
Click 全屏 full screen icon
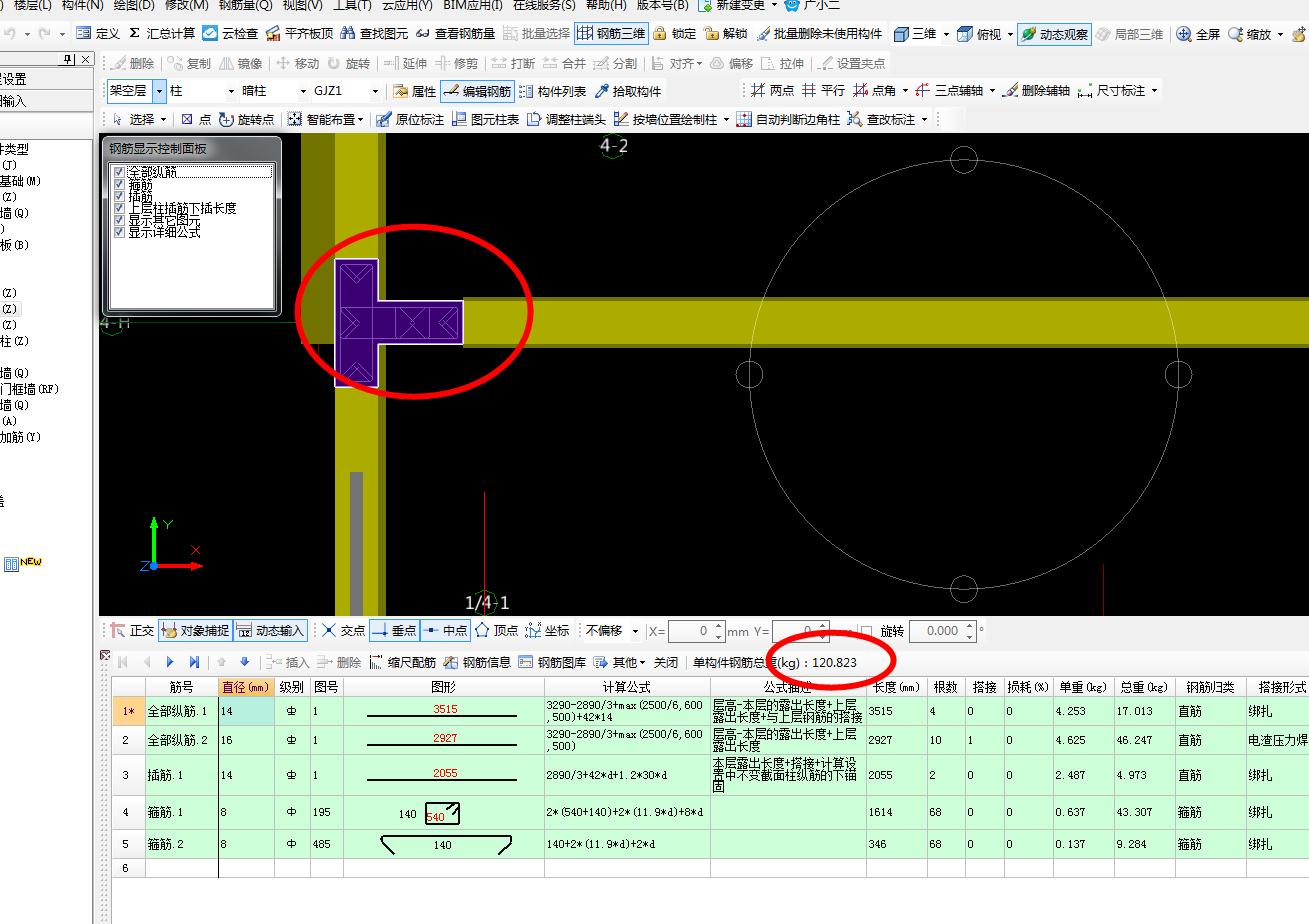click(1198, 33)
